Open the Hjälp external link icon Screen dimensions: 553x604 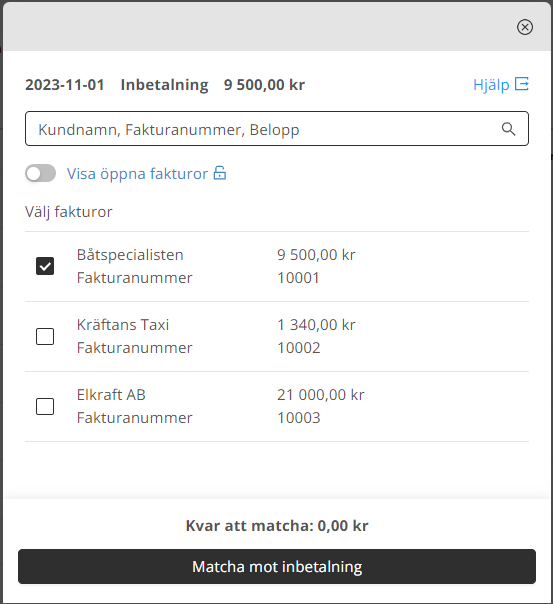click(x=522, y=84)
